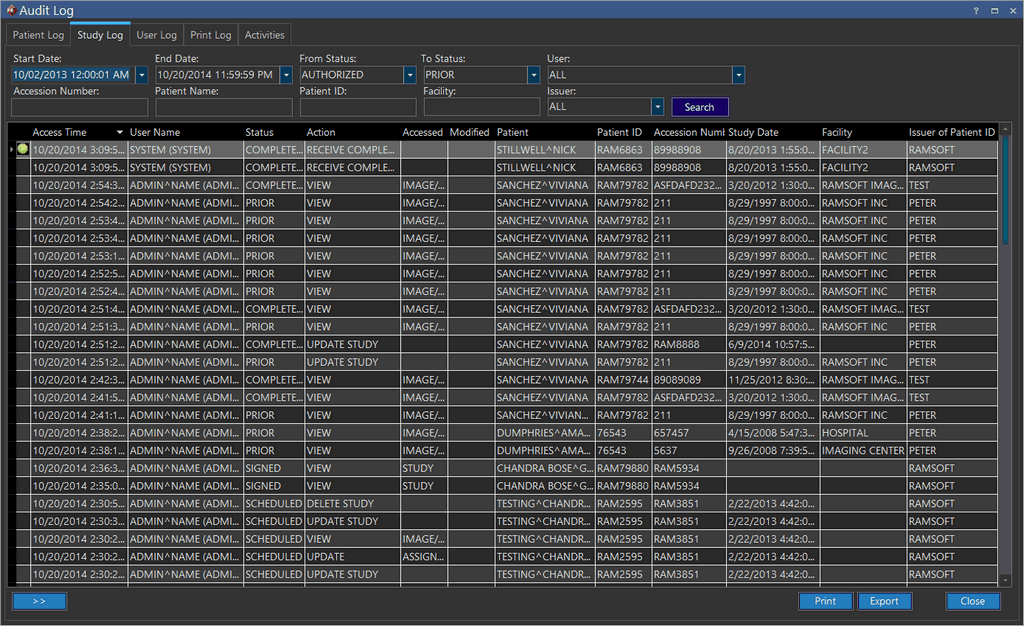Open the End Date picker dropdown
The width and height of the screenshot is (1024, 626).
point(286,75)
